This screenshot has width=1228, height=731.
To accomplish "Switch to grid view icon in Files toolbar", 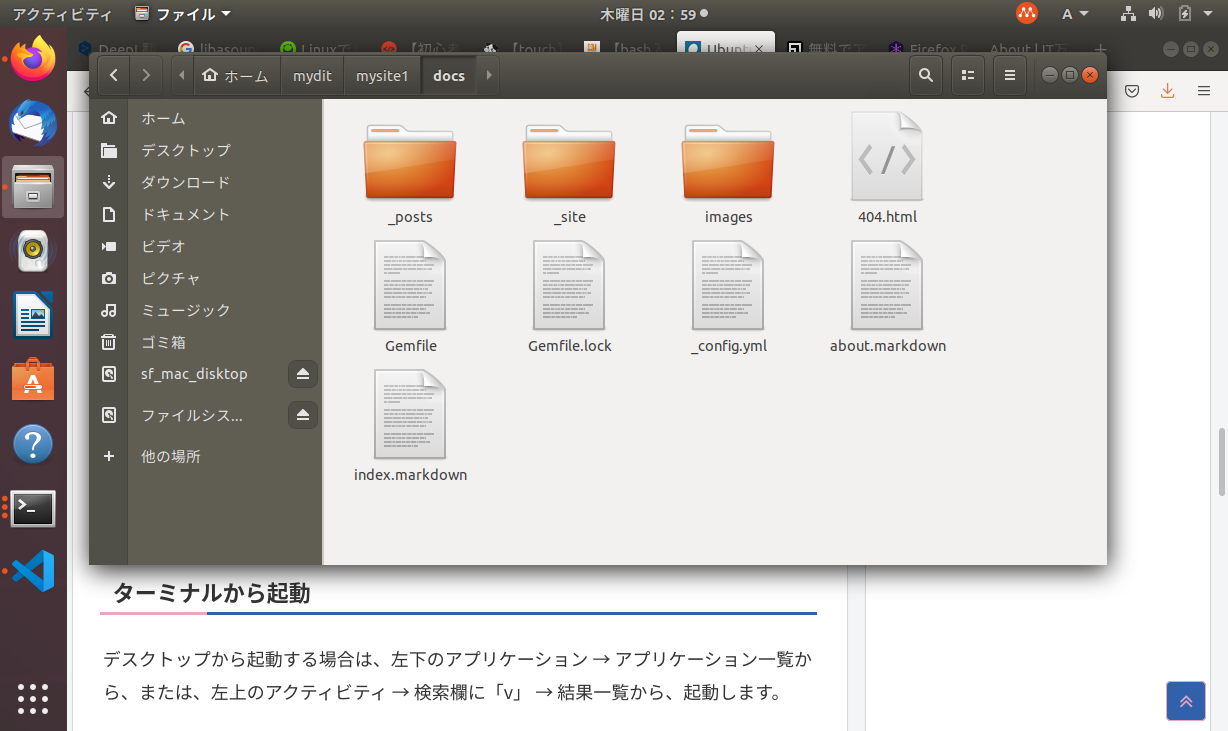I will (967, 74).
